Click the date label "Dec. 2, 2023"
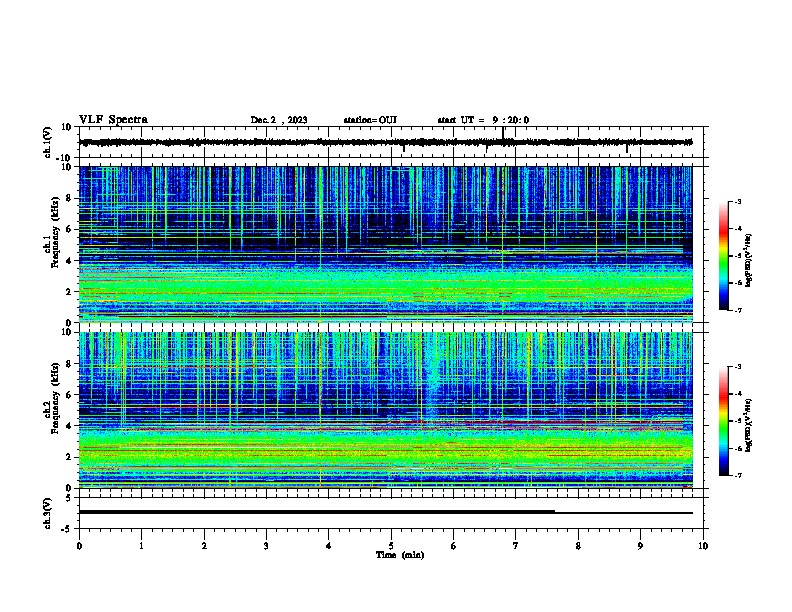This screenshot has width=792, height=612. (x=279, y=120)
